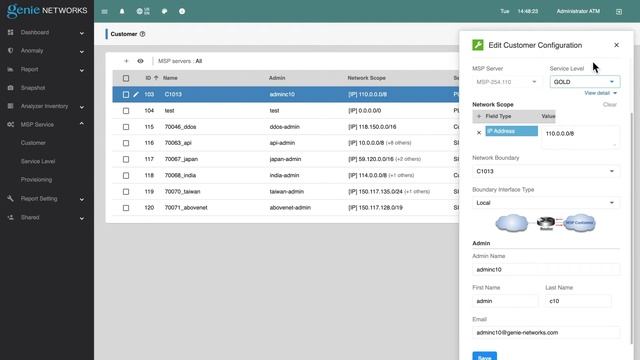Open the language globe selector

143,11
